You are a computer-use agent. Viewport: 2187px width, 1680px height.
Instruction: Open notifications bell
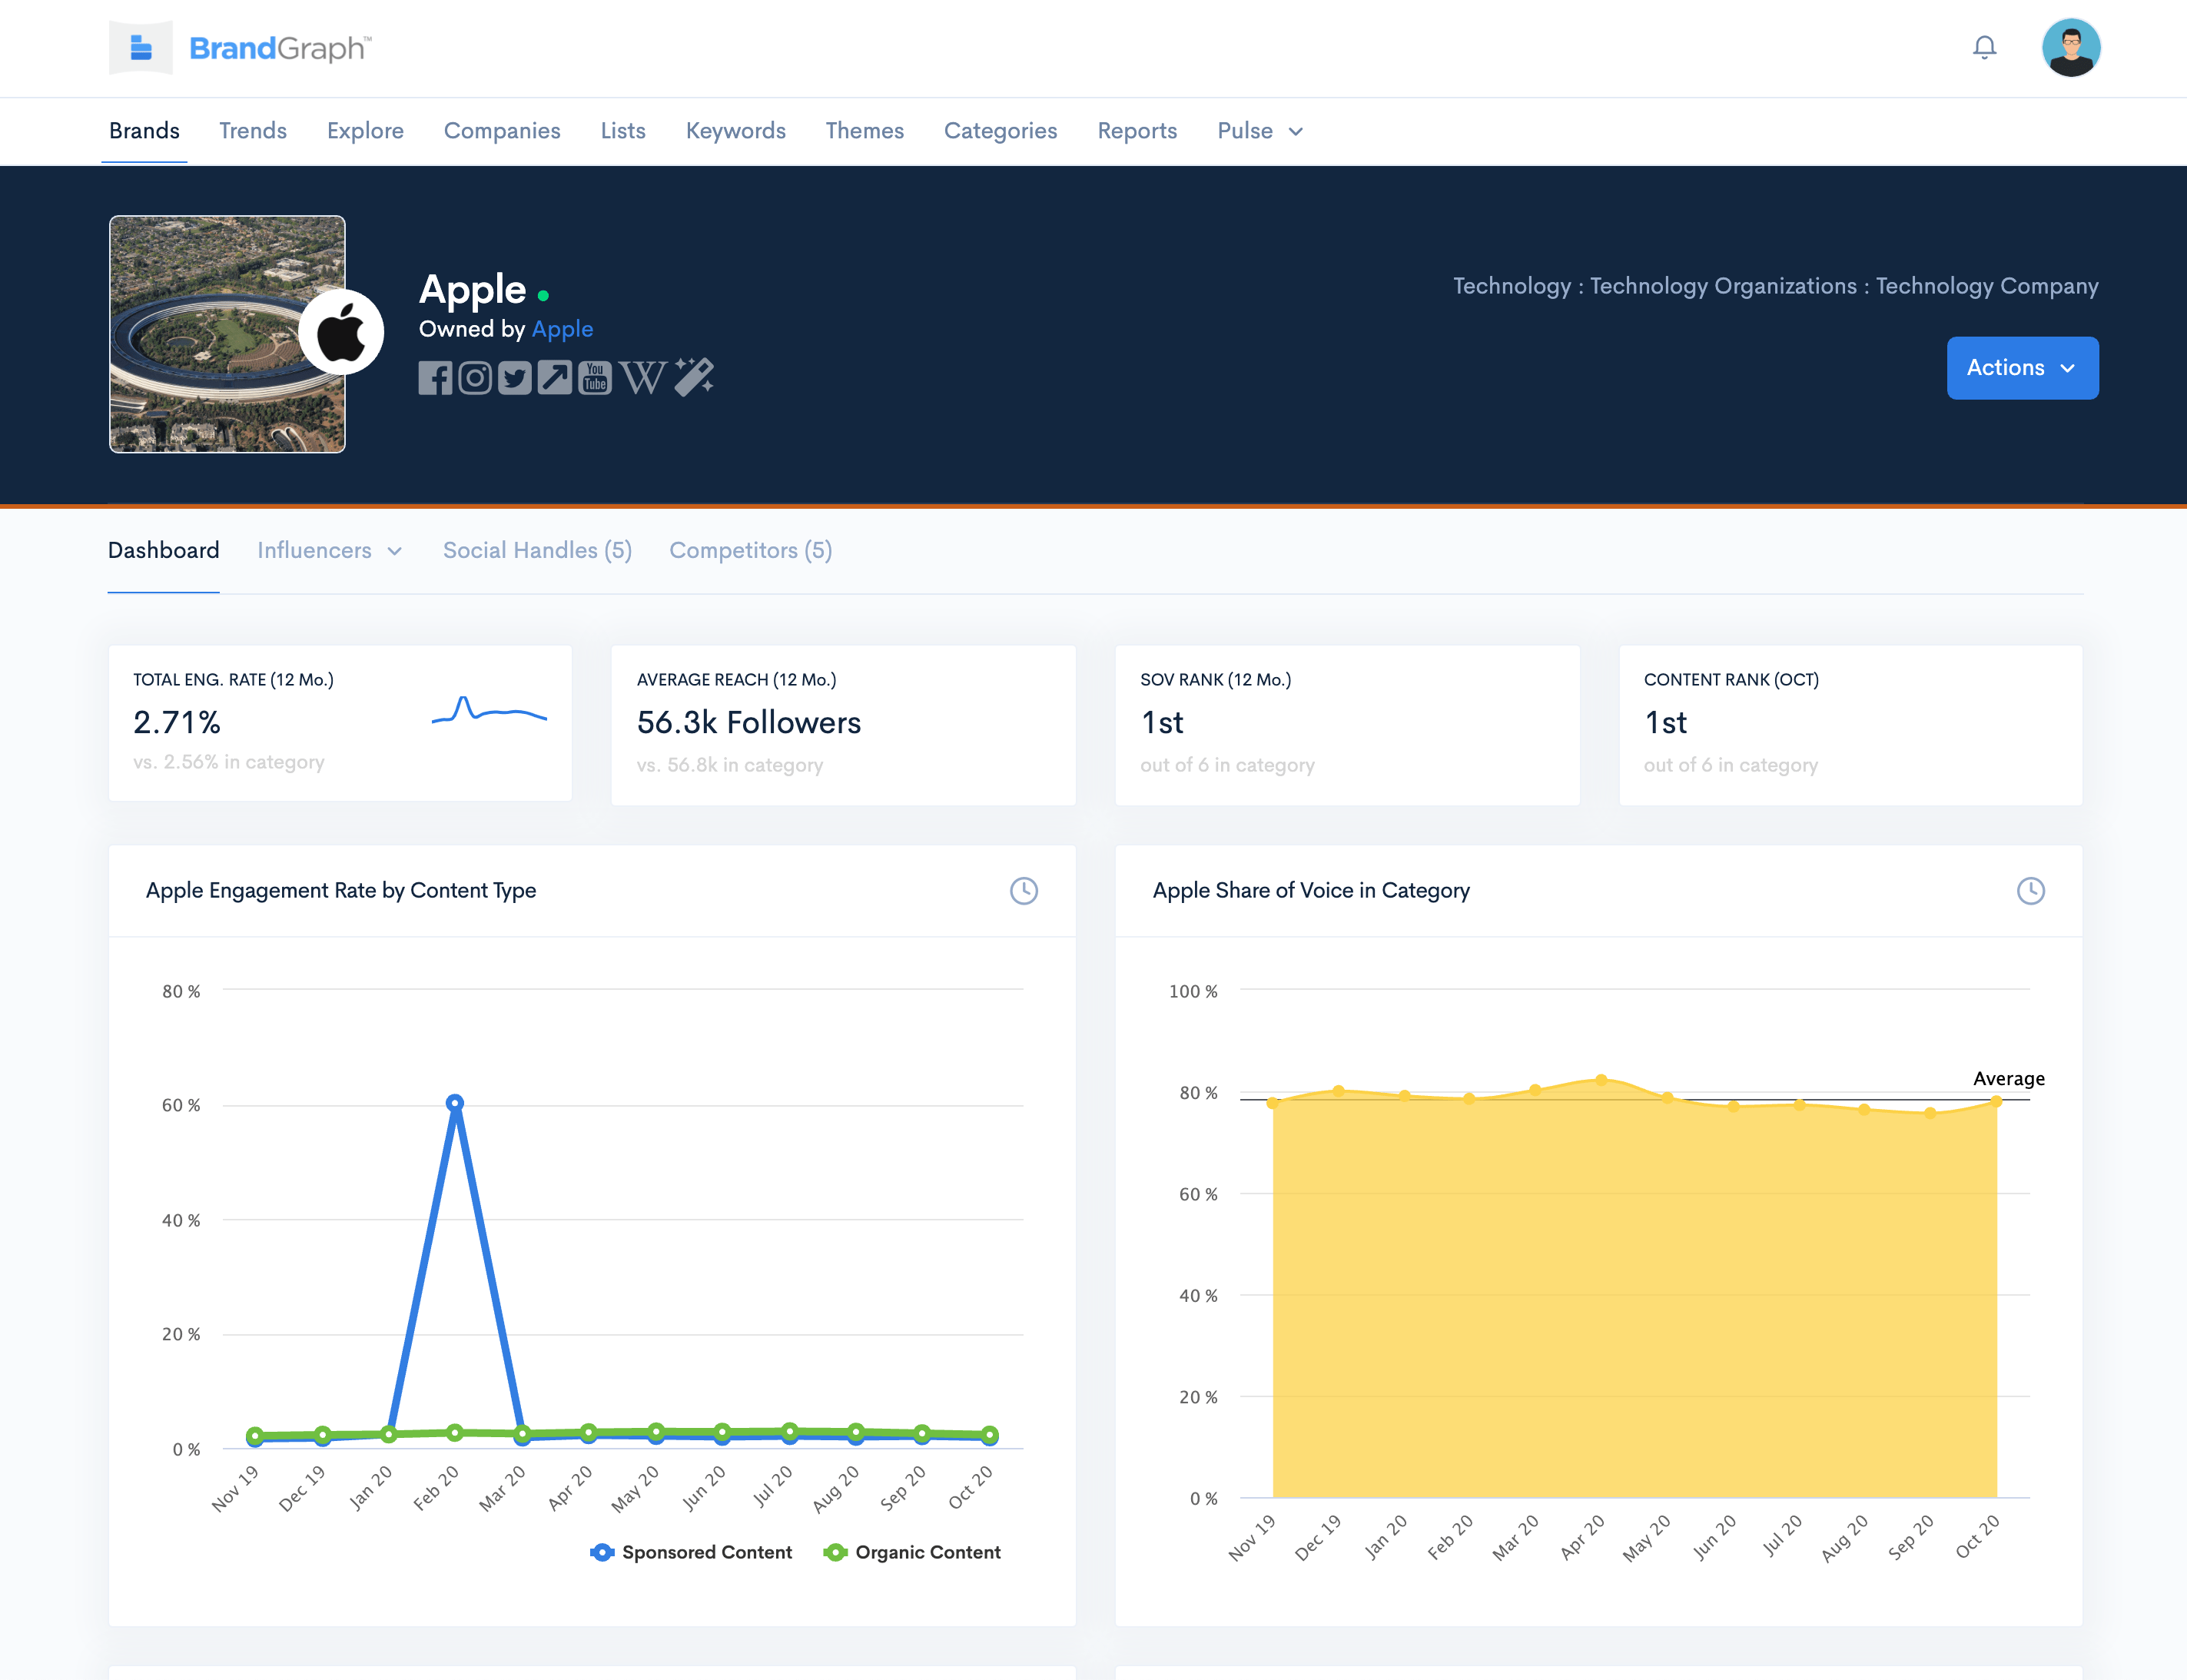1984,47
